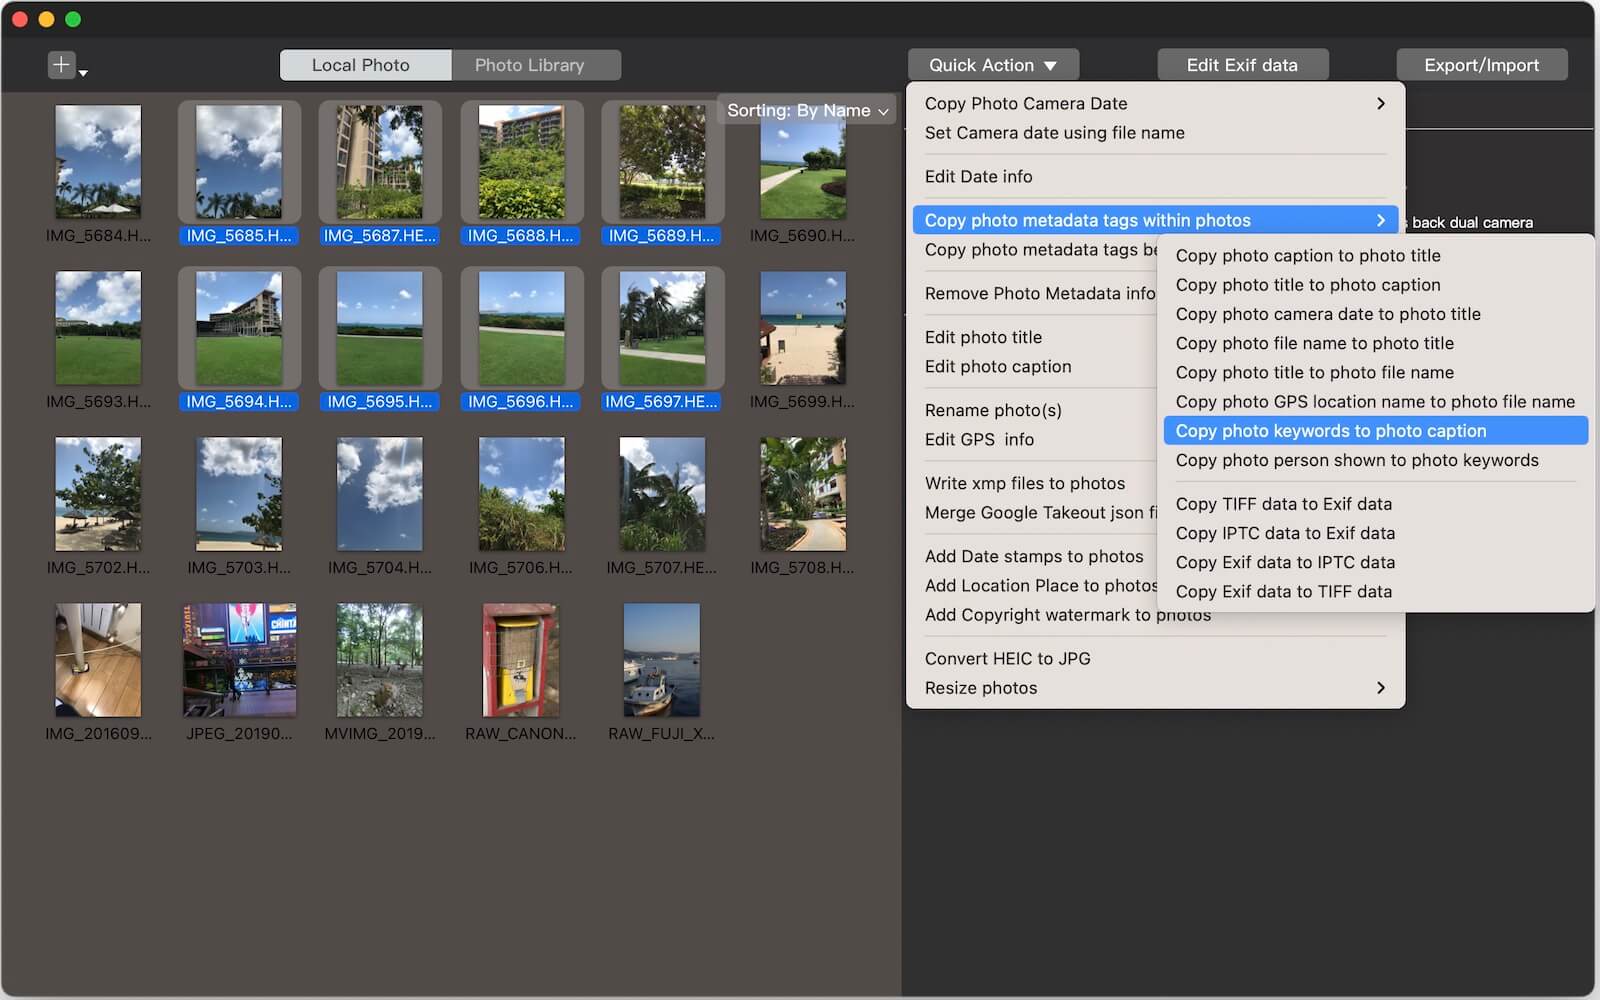
Task: Select Set Camera date using file name
Action: click(x=1055, y=132)
